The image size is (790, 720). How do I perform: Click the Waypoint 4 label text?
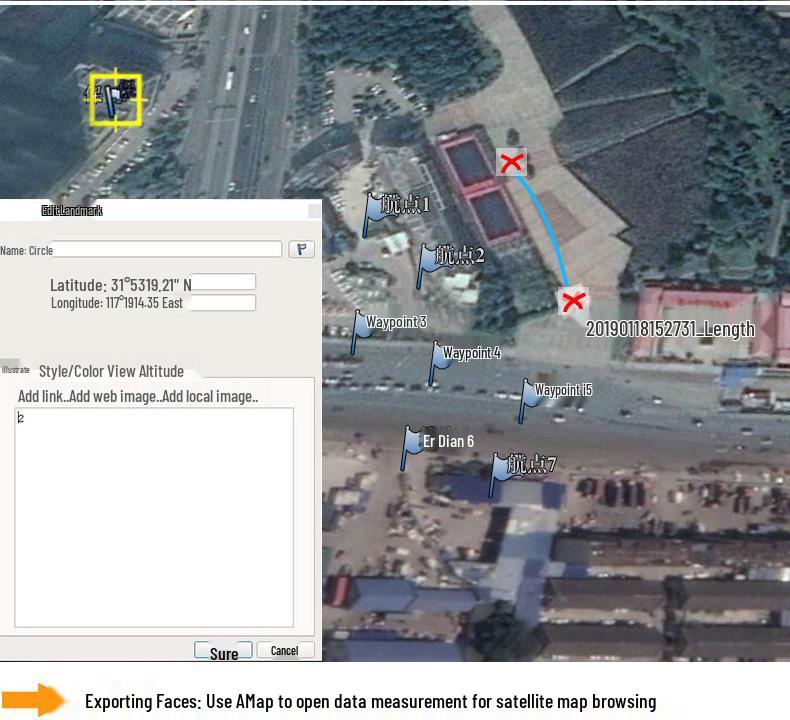click(x=472, y=353)
